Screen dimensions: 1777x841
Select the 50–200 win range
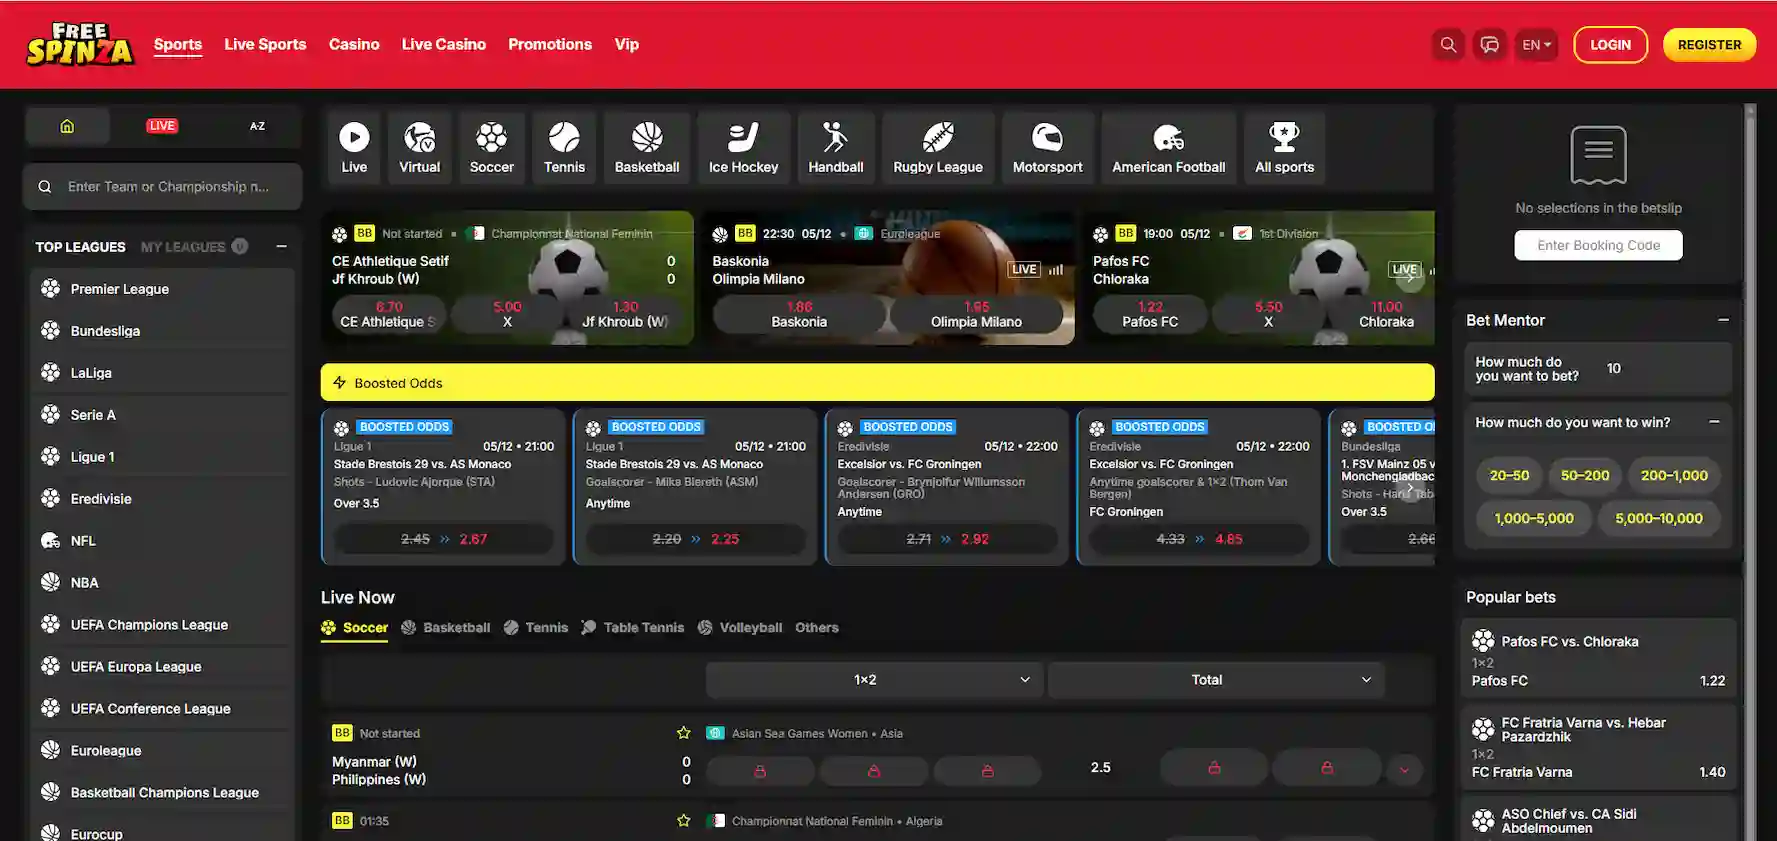pyautogui.click(x=1585, y=476)
